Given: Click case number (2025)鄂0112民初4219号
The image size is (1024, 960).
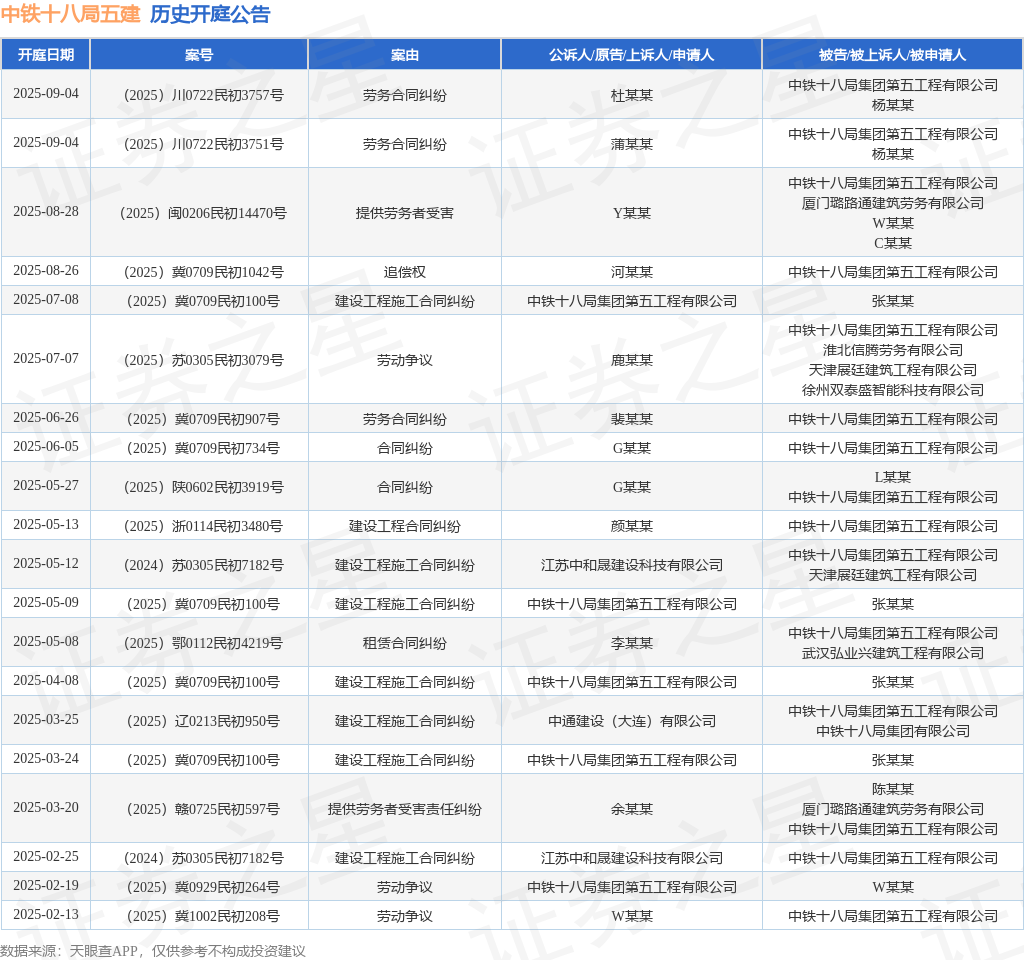Looking at the screenshot, I should click(203, 643).
